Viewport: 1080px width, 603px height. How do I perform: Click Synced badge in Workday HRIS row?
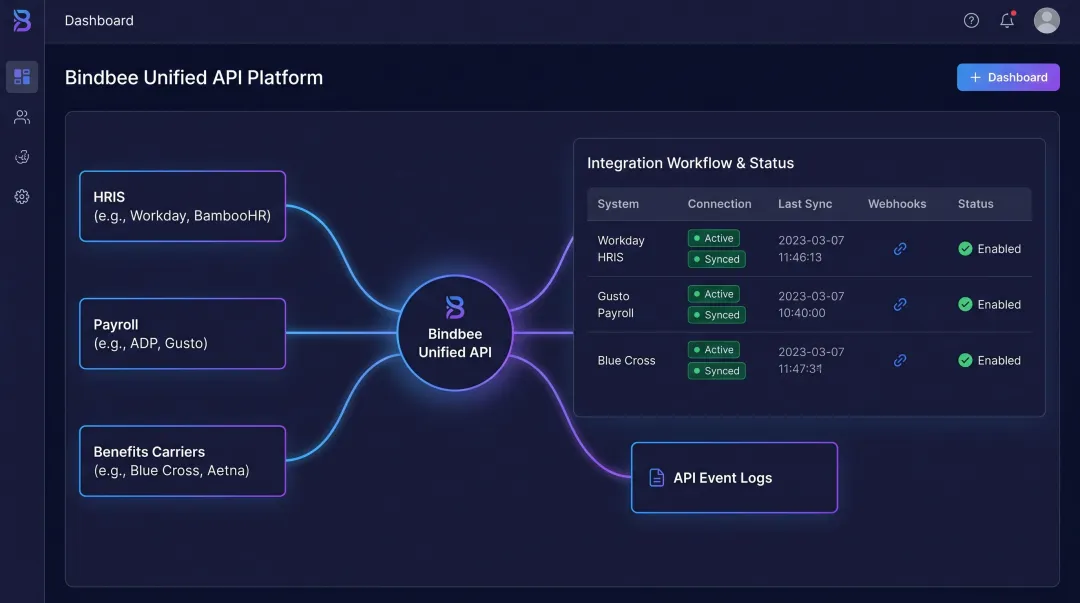point(716,259)
